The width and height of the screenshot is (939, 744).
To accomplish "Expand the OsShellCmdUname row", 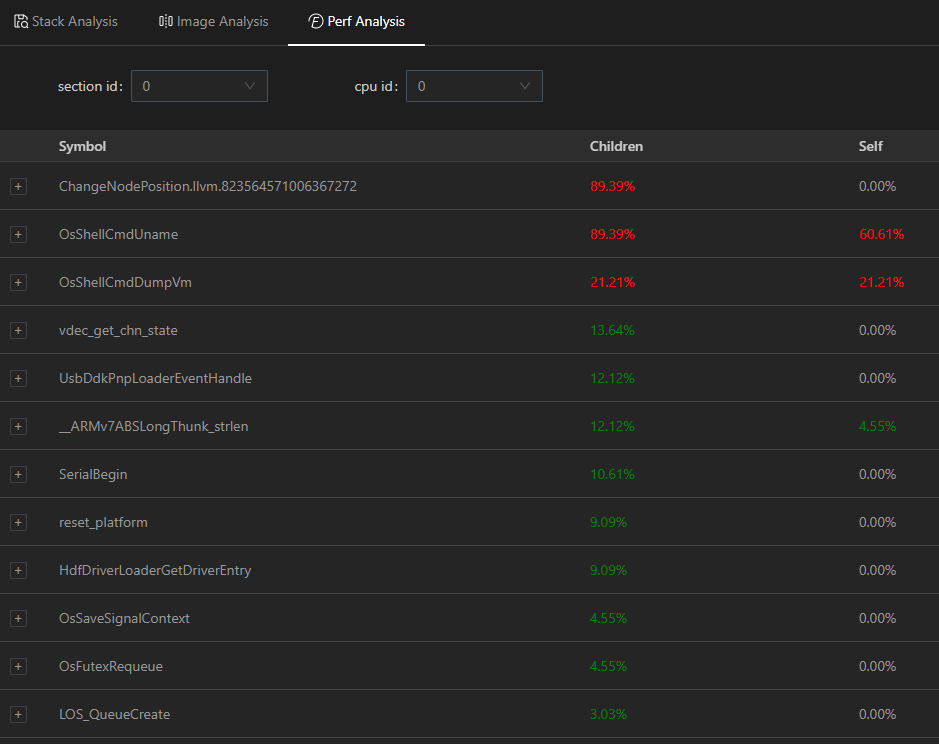I will click(19, 234).
